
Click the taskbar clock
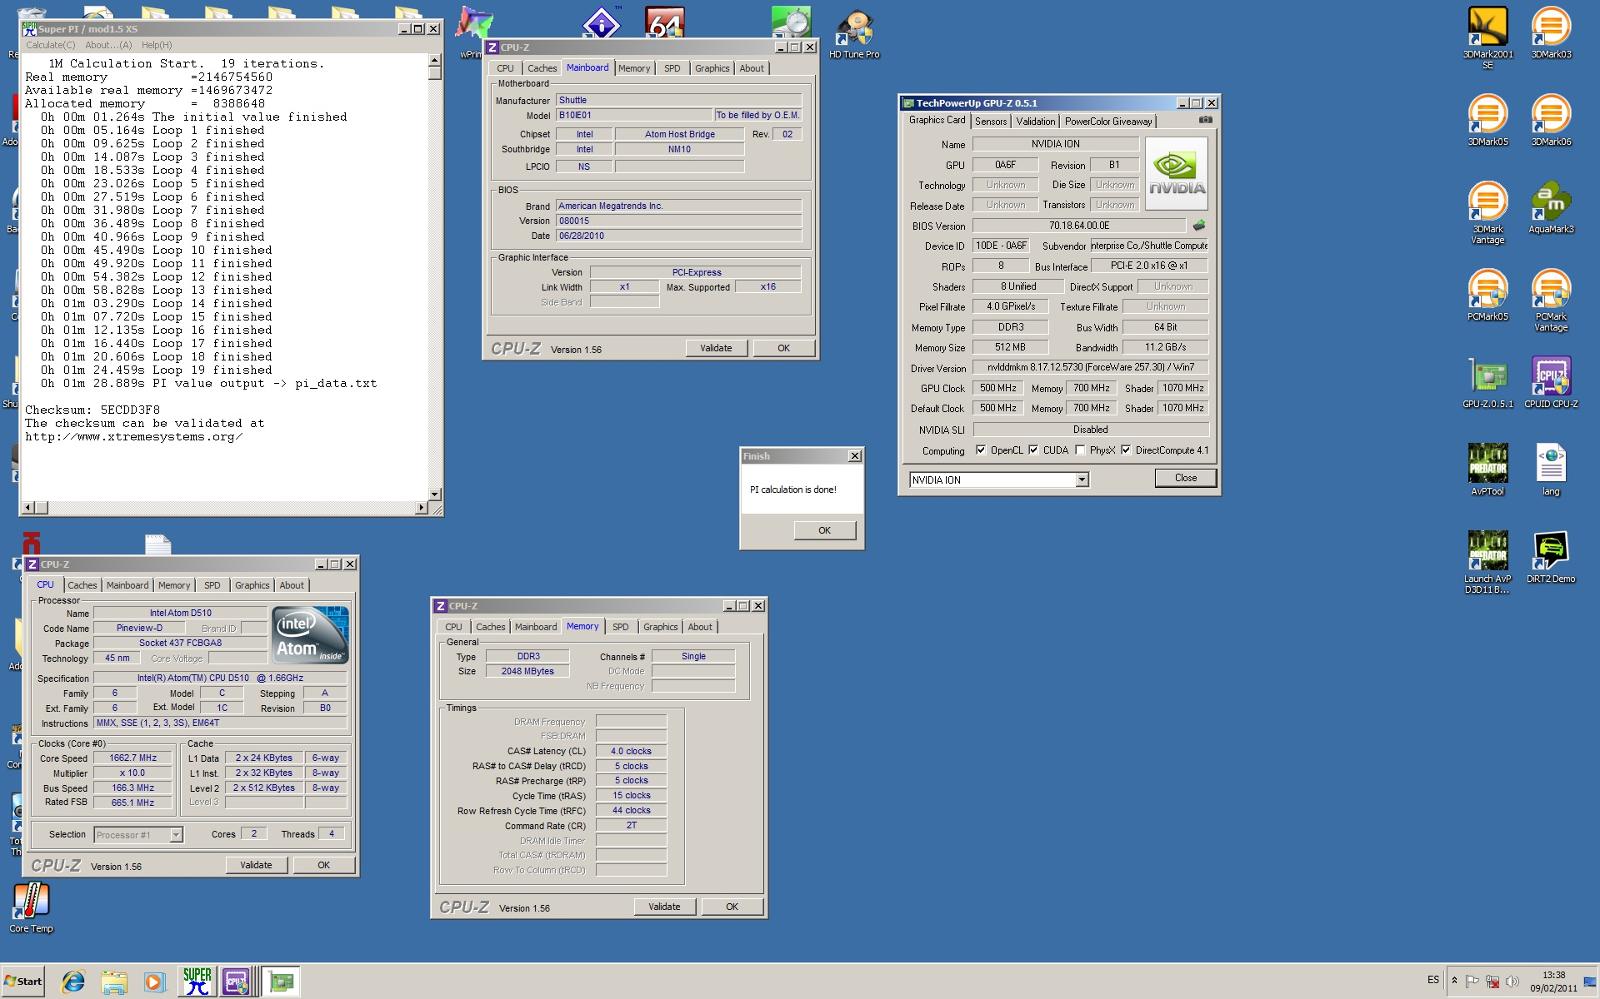(1553, 981)
